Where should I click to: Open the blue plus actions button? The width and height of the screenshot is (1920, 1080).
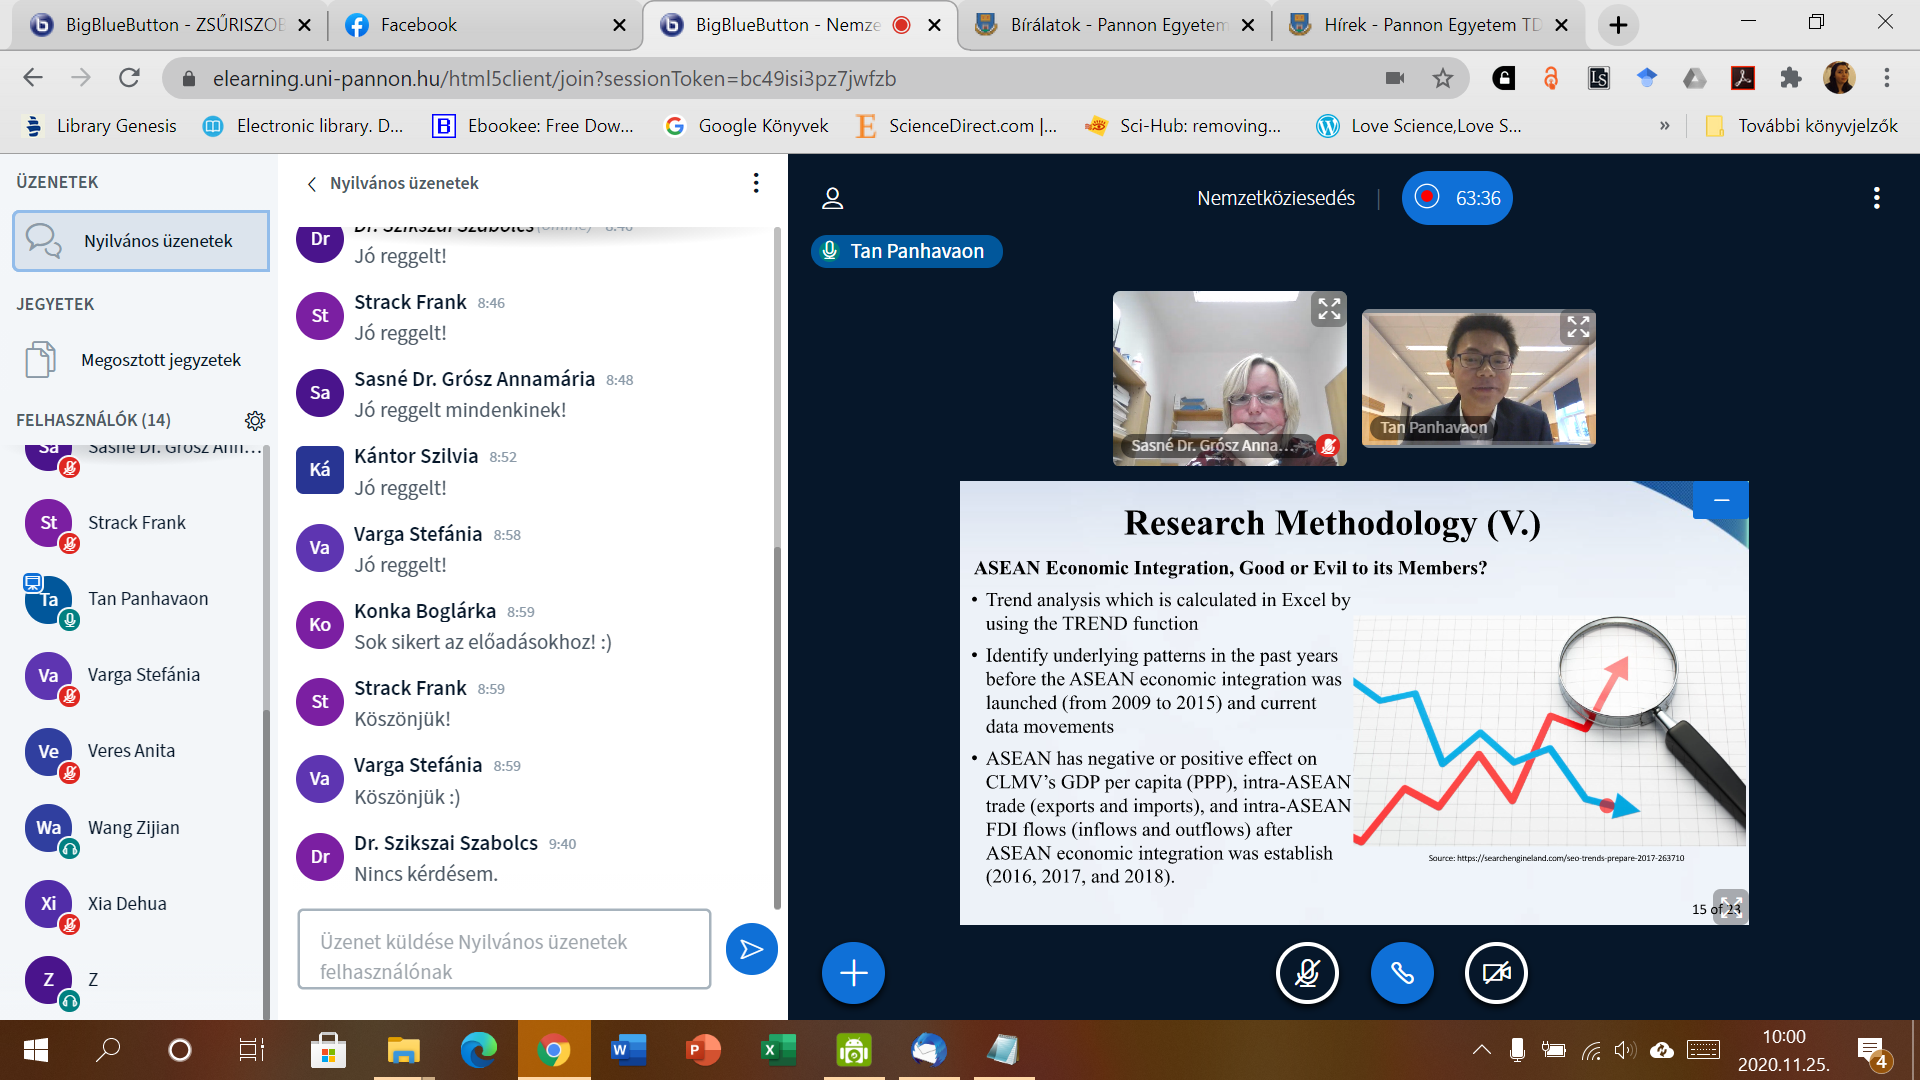[x=853, y=973]
